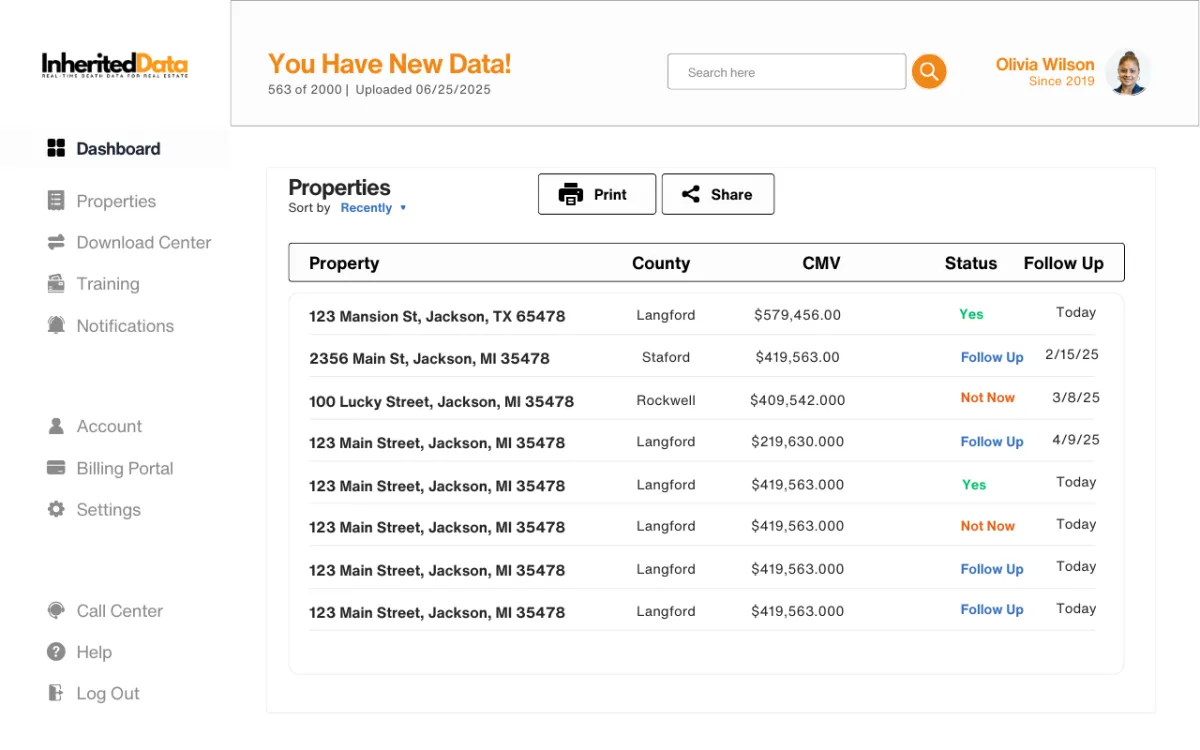This screenshot has height=750, width=1200.
Task: Click the Notifications bell icon
Action: 56,325
